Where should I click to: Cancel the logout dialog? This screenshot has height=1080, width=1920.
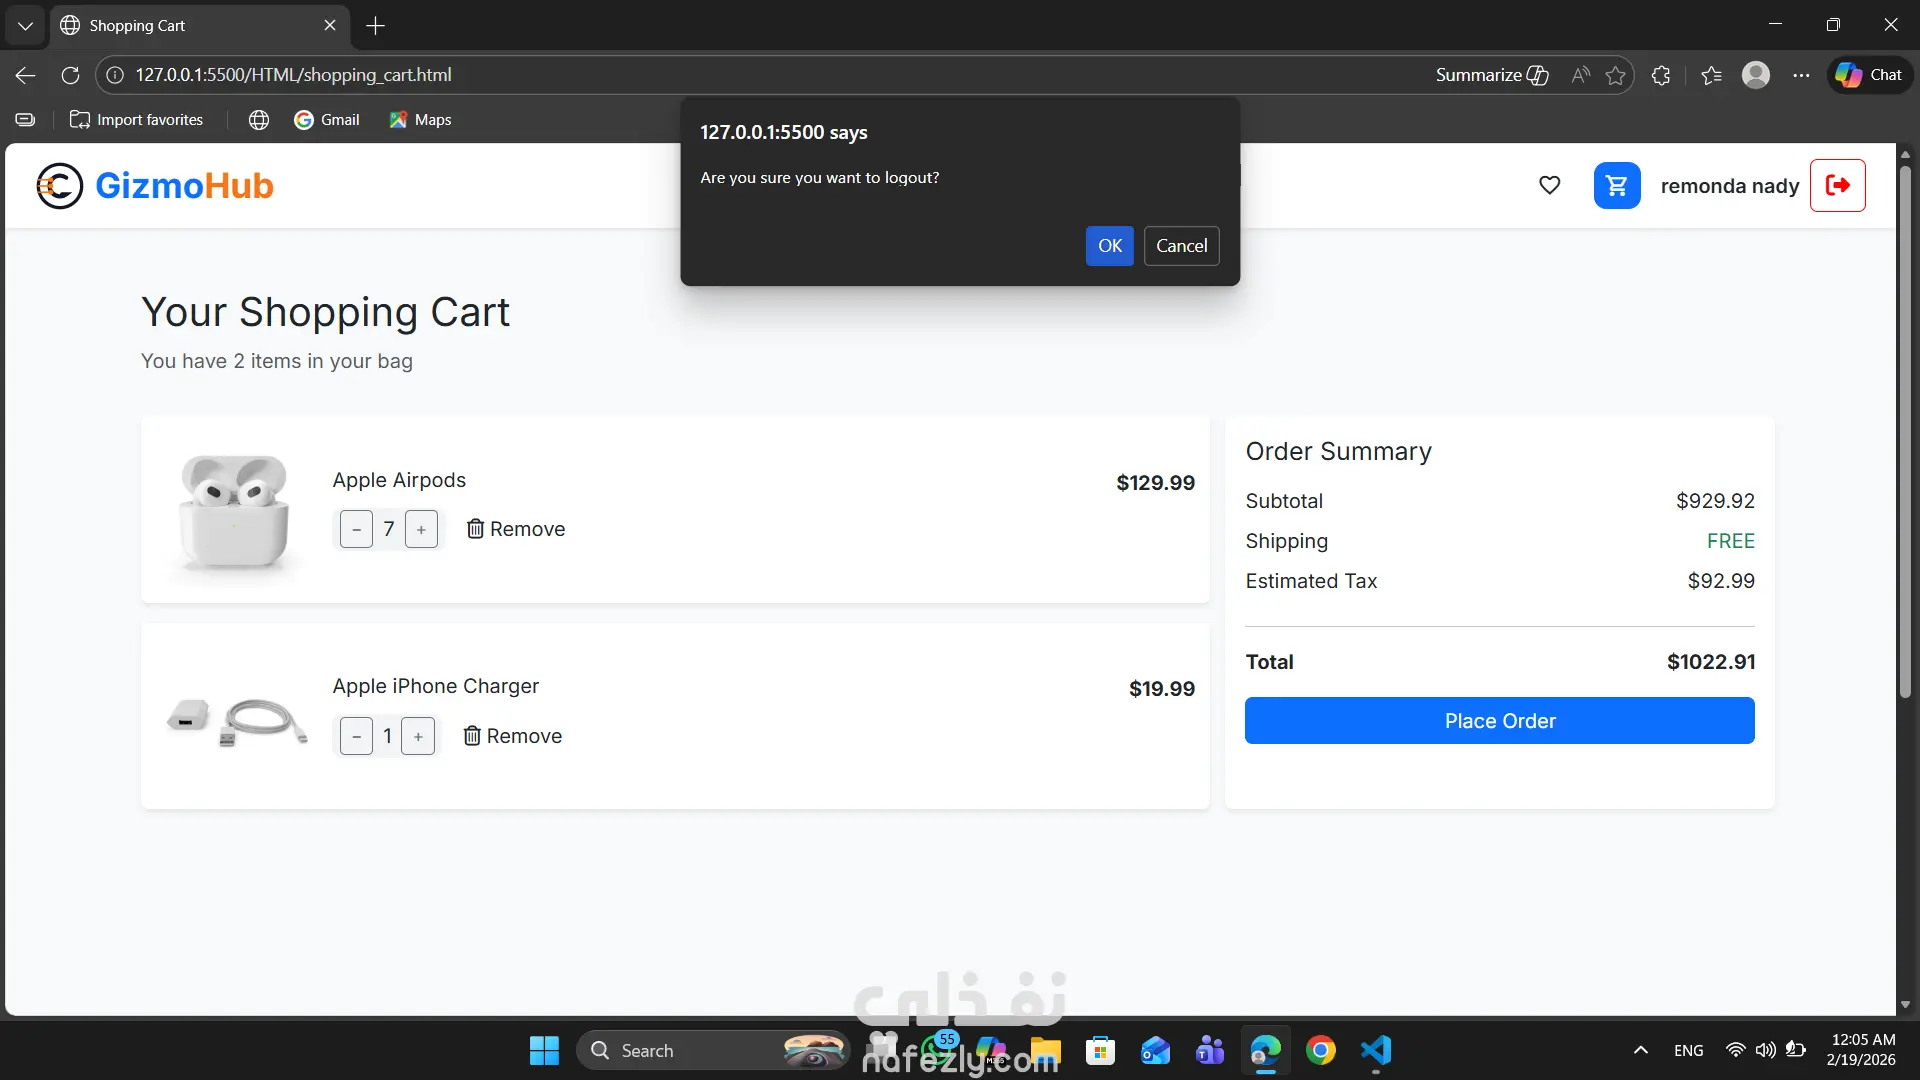click(1181, 246)
